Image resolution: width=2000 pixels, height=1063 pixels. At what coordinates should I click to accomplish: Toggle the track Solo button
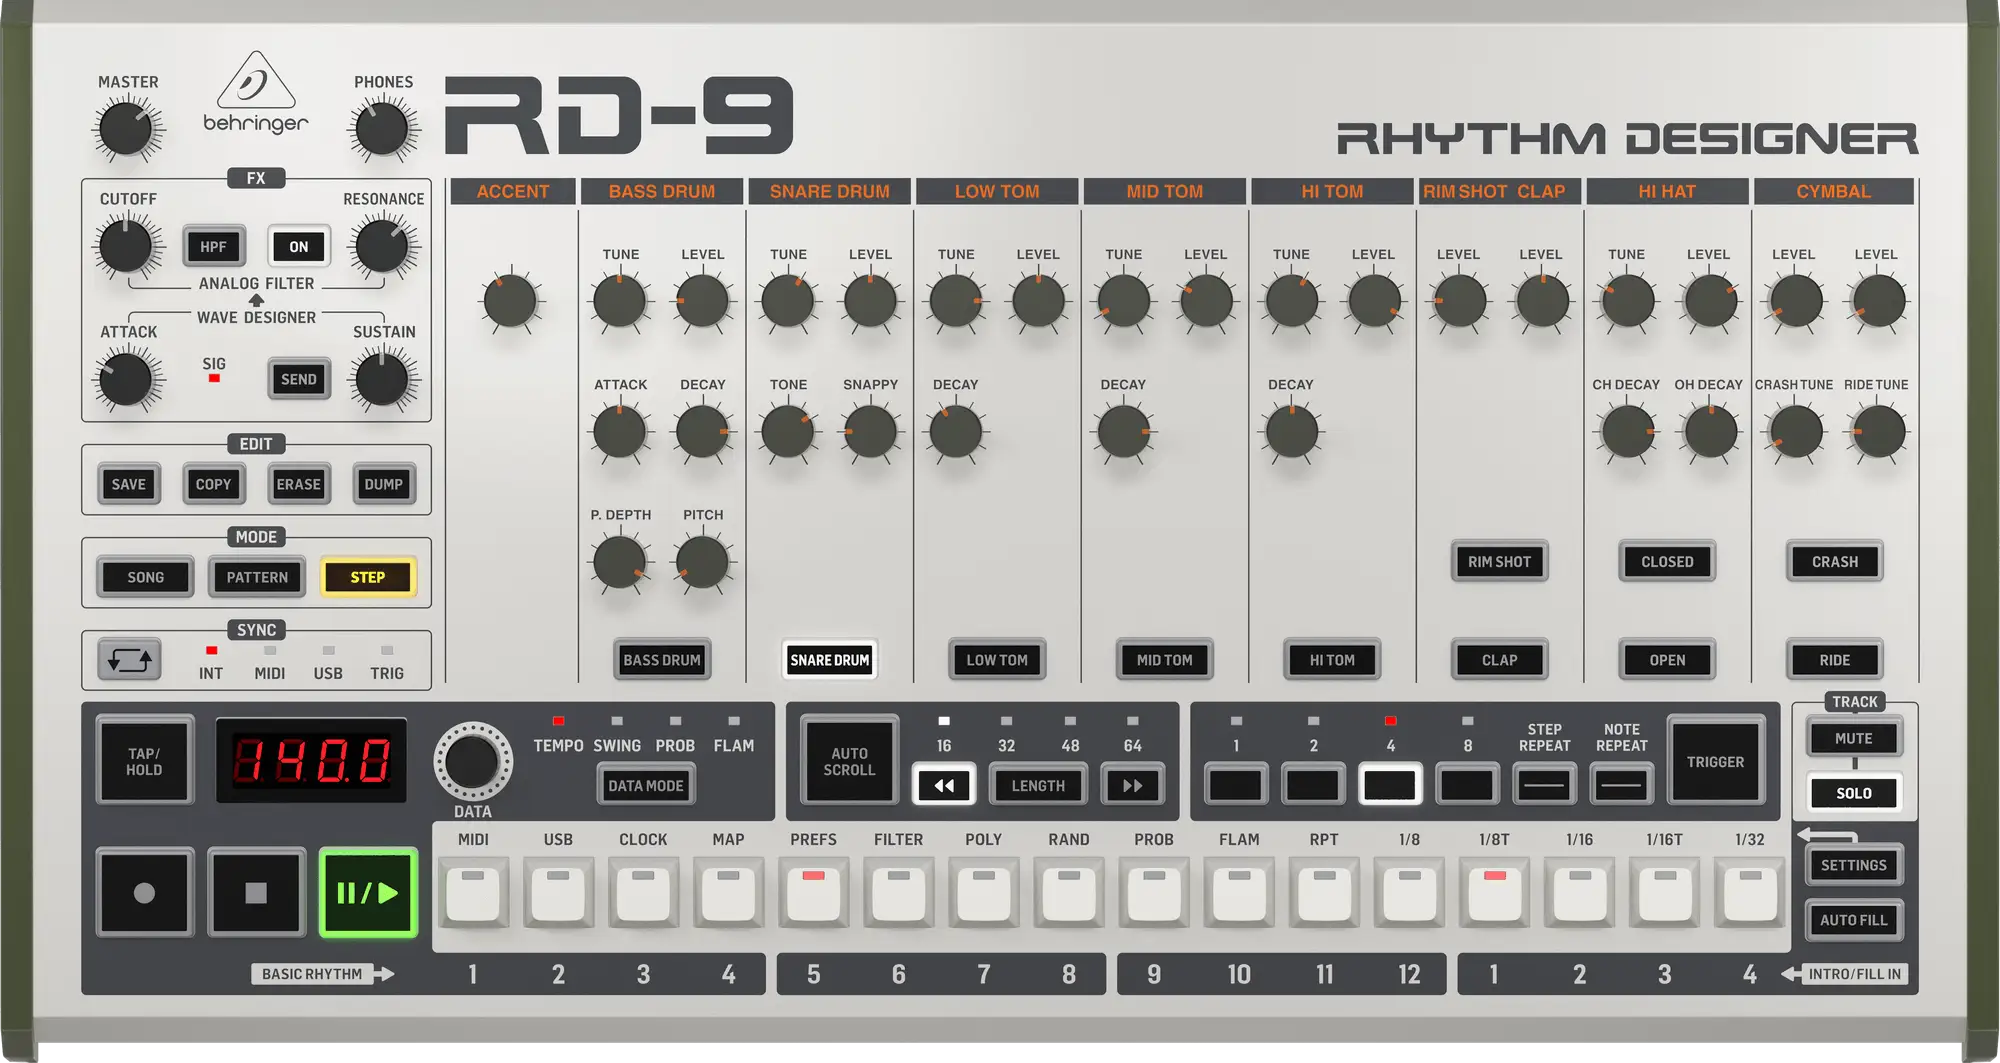point(1853,793)
